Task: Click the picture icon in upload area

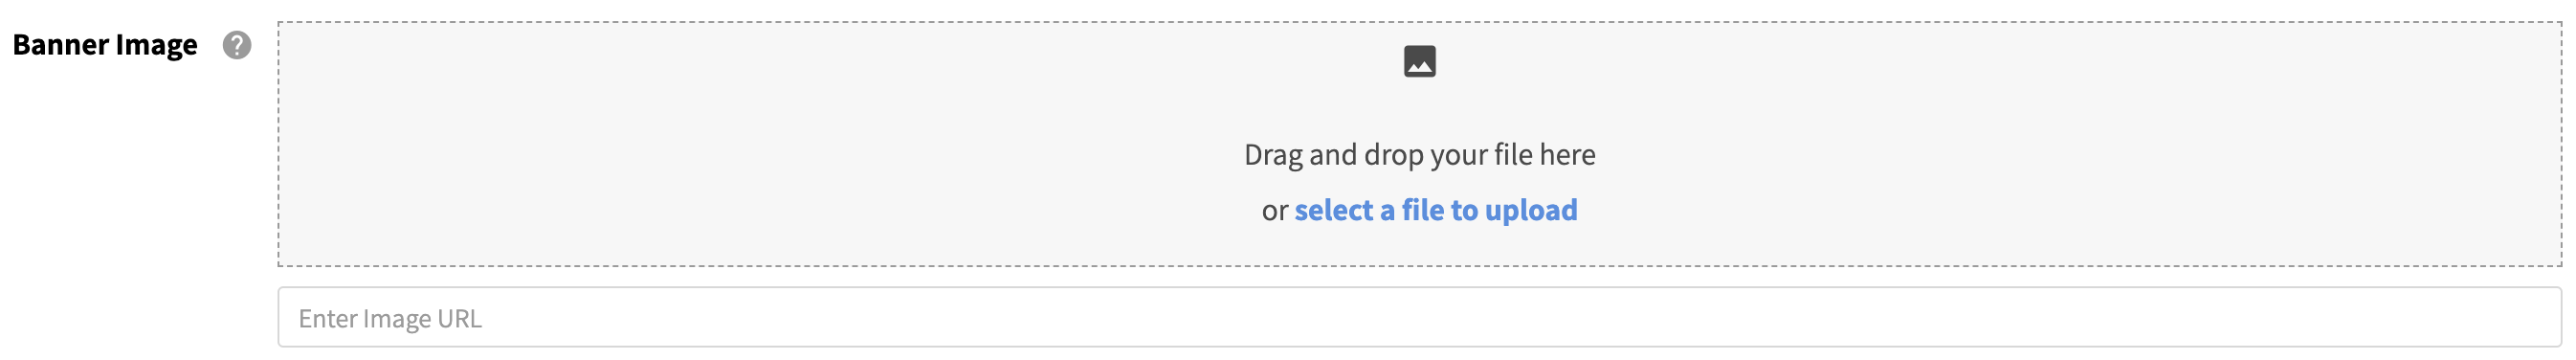Action: click(x=1420, y=61)
